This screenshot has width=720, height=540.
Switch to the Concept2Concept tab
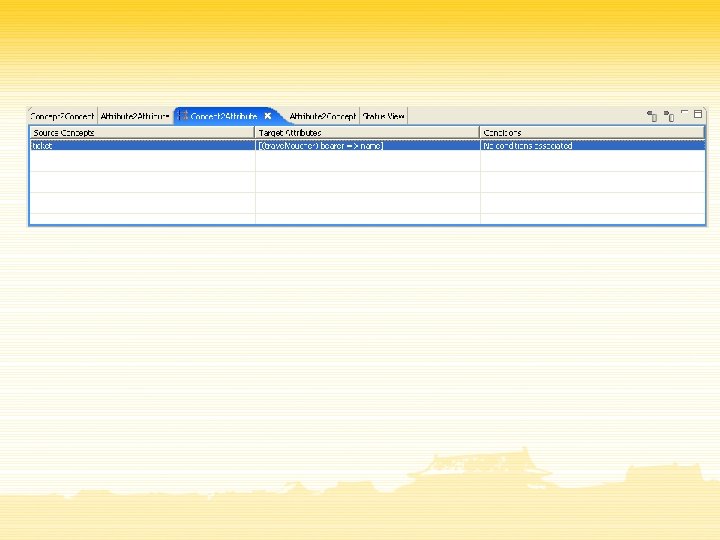coord(62,116)
